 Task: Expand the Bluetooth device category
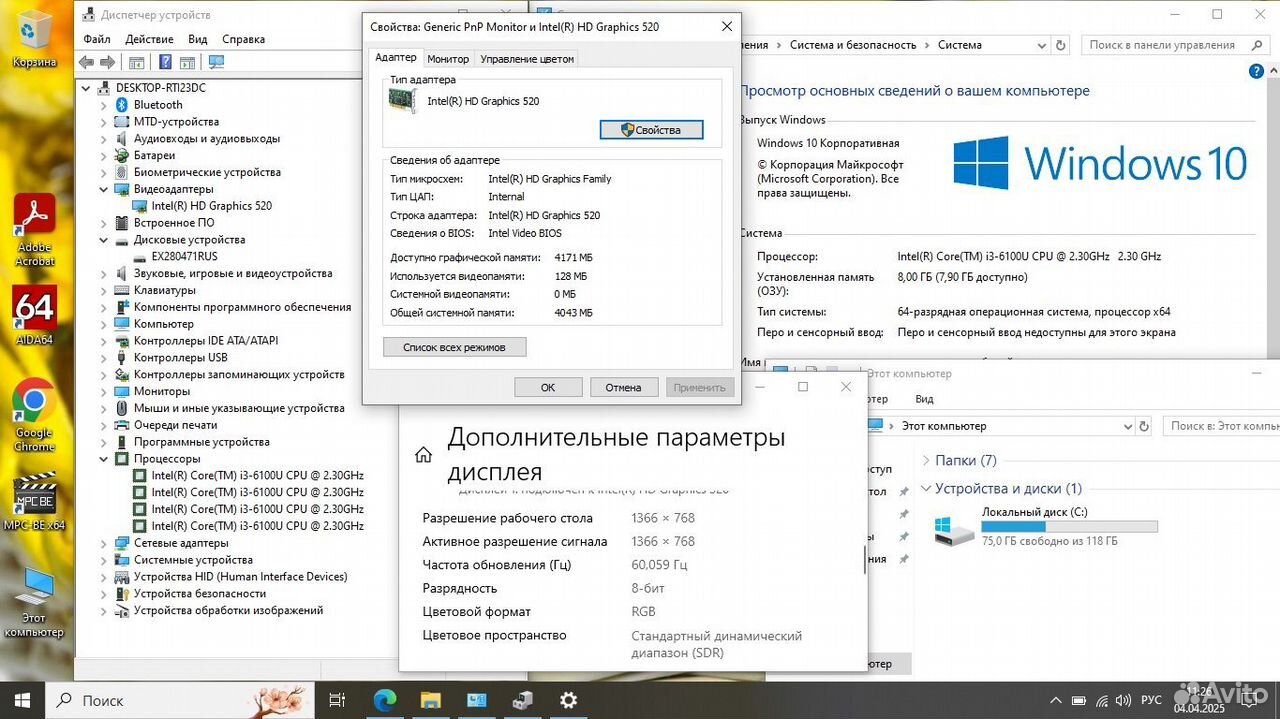click(x=104, y=105)
